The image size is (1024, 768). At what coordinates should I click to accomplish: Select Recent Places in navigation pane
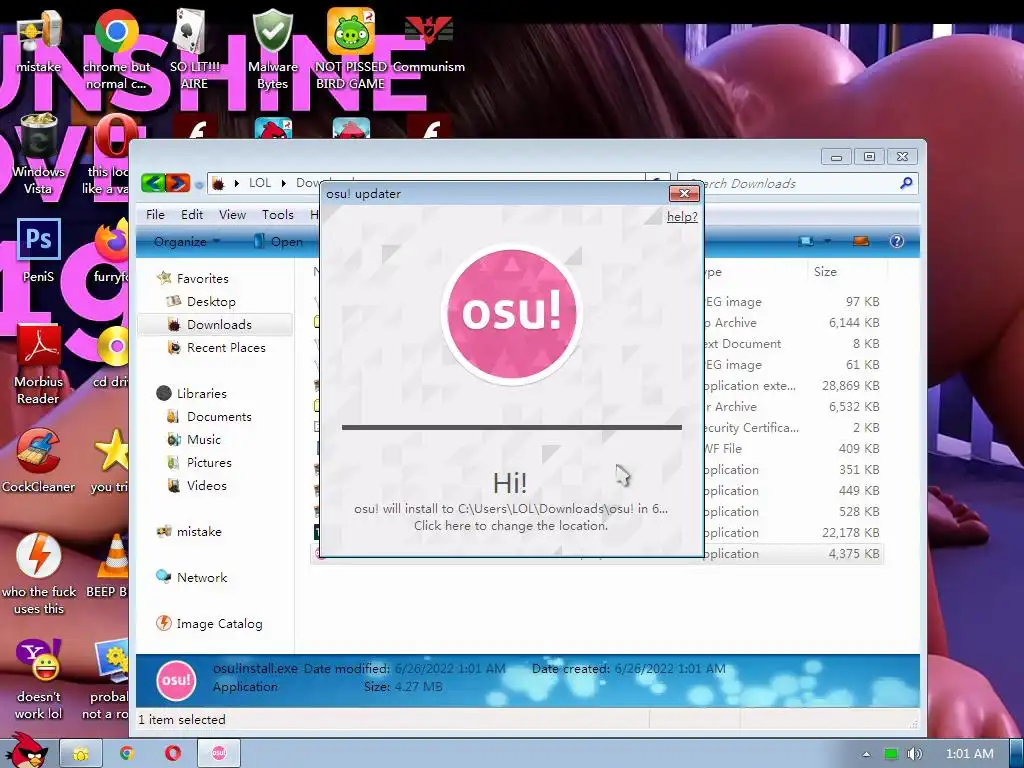(216, 347)
